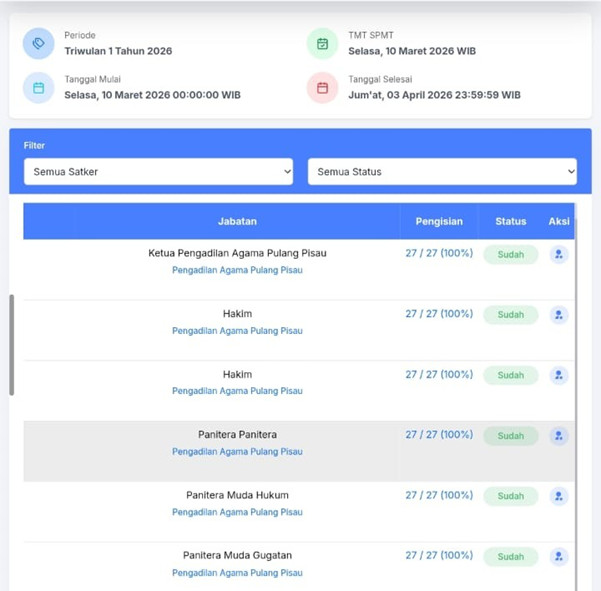Open Pengadilan Agama link under Panitera Muda Gugatan

point(237,573)
